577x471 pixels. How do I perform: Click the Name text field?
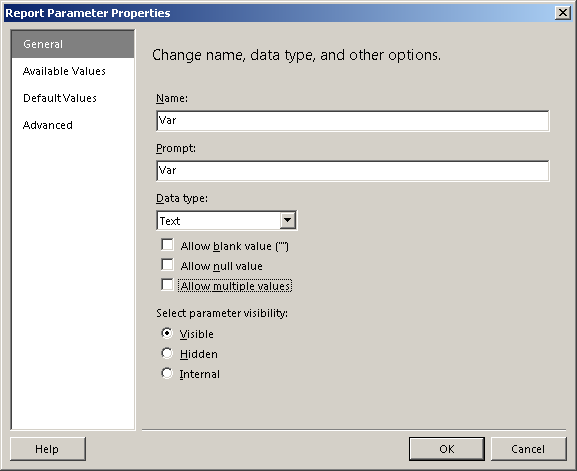353,121
